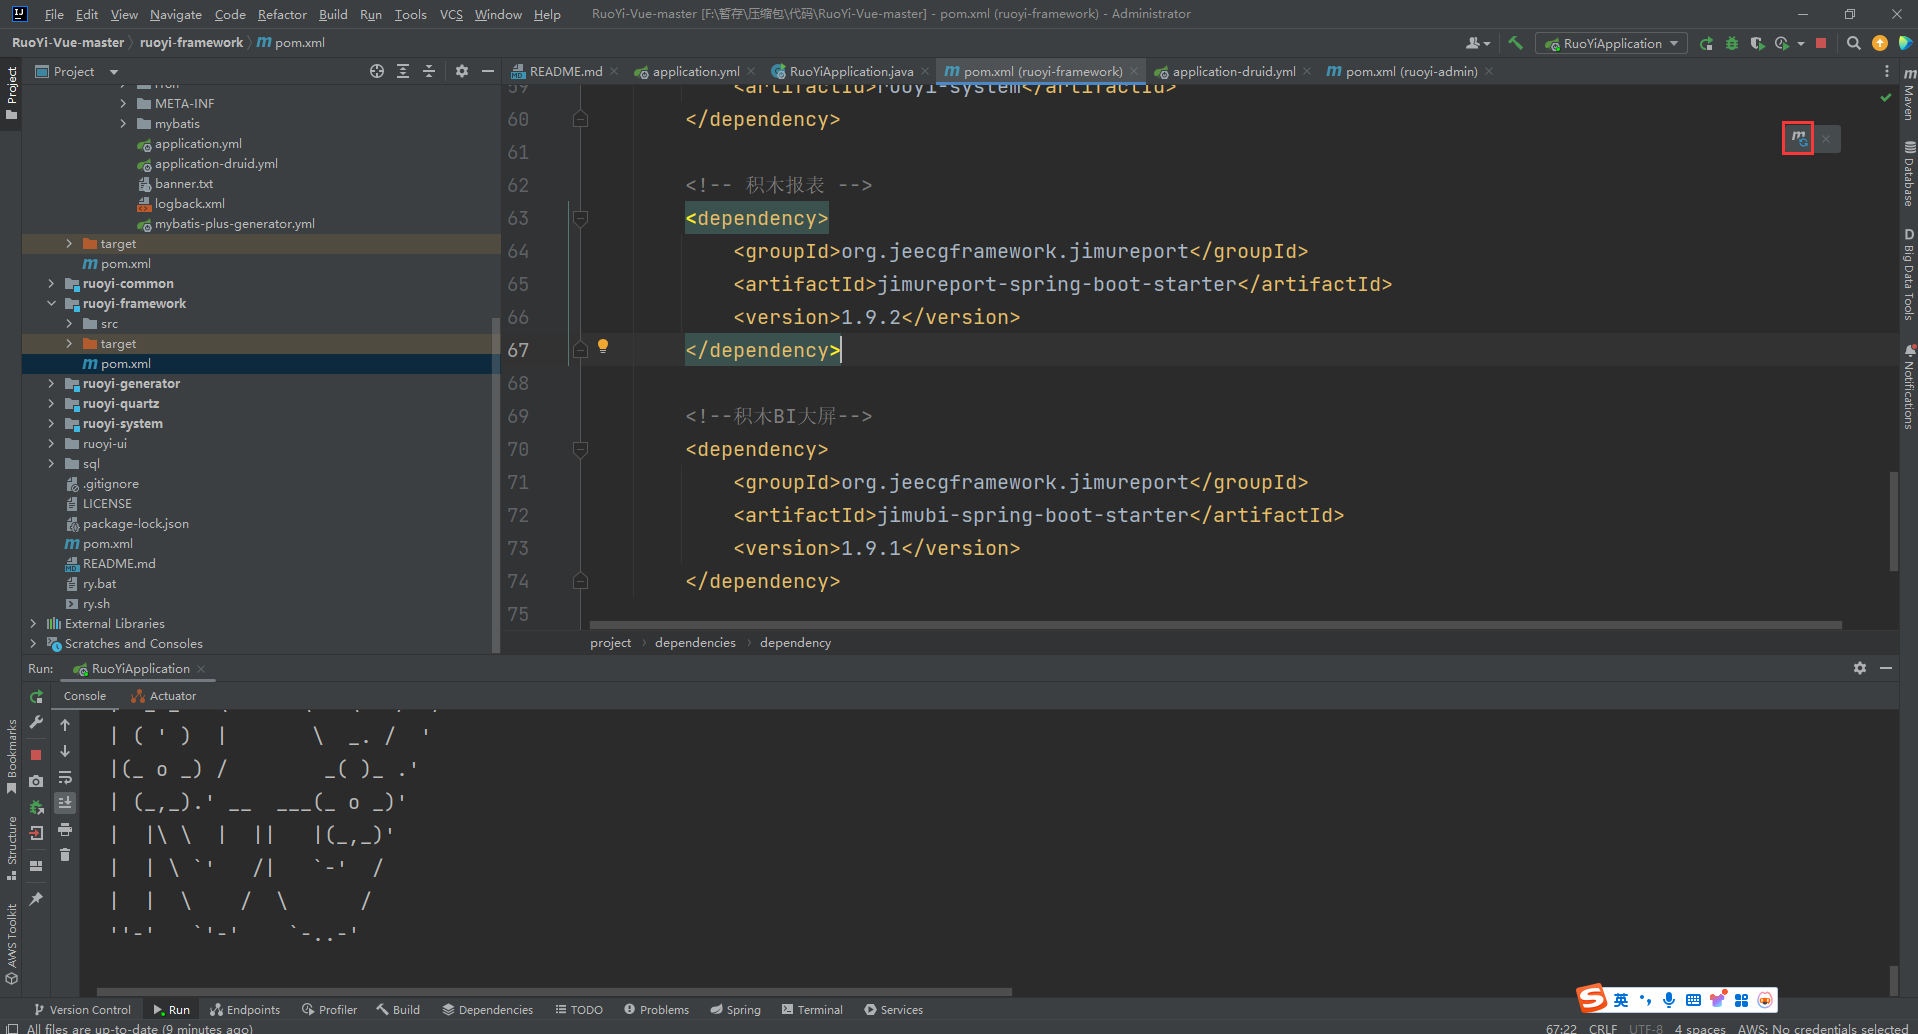The width and height of the screenshot is (1918, 1034).
Task: Print console output icon
Action: [x=65, y=829]
